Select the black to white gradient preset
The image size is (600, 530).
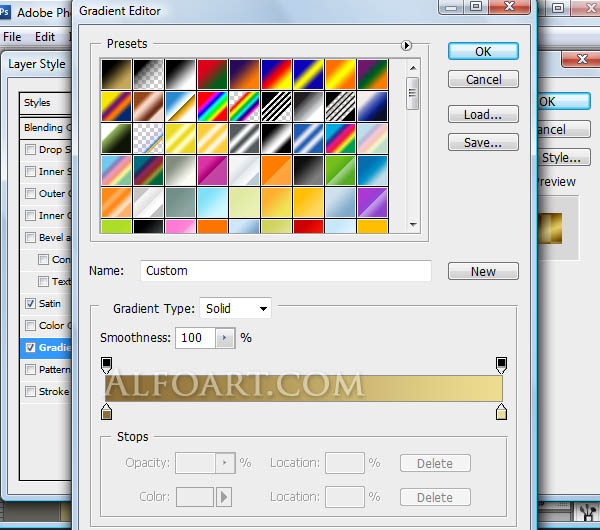[181, 74]
